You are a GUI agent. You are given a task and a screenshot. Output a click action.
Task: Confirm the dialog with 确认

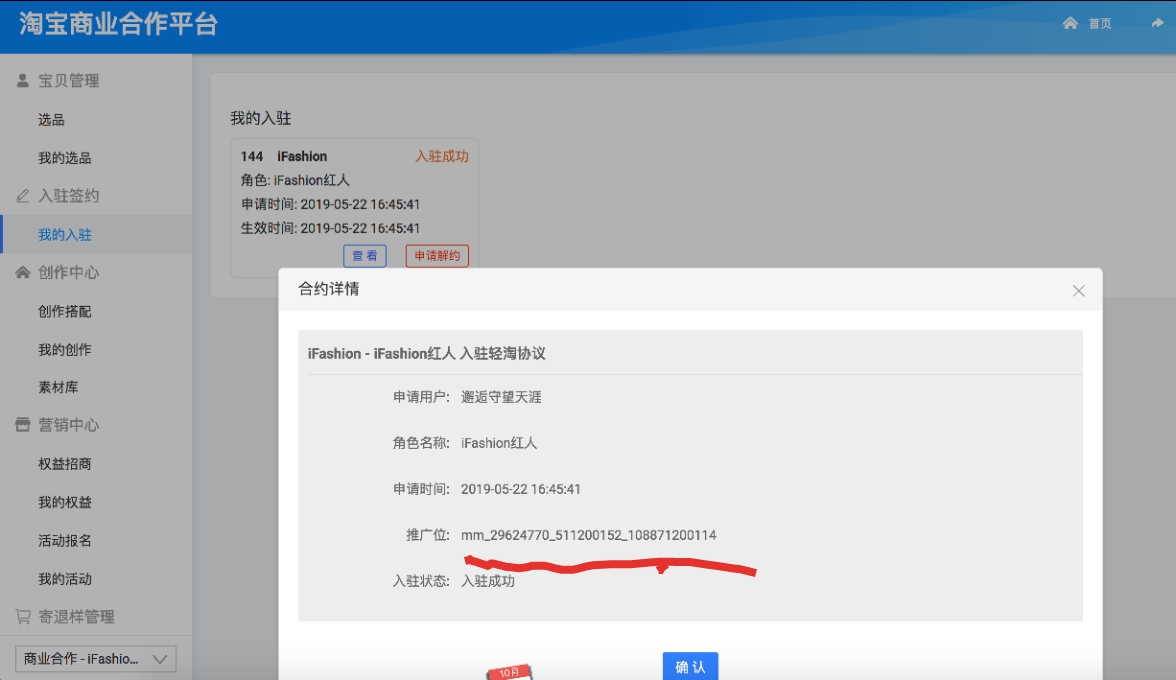(x=690, y=667)
